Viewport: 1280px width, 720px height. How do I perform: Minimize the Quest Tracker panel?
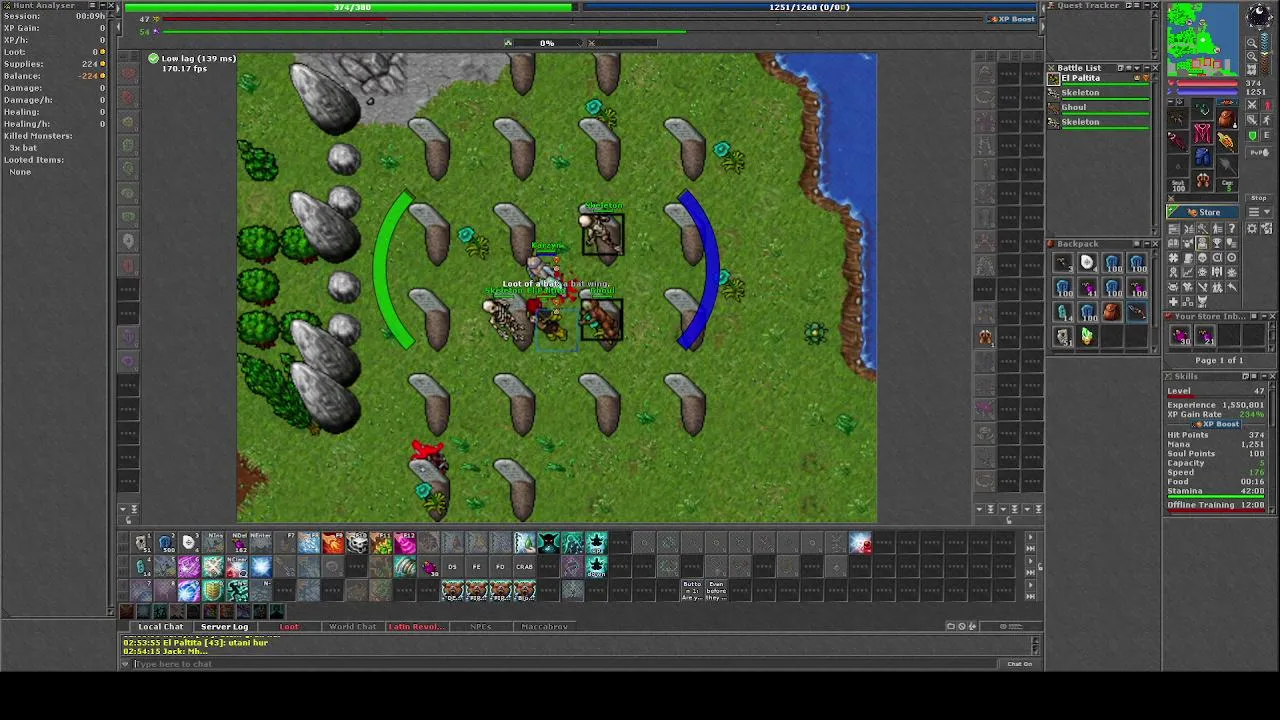click(1147, 5)
